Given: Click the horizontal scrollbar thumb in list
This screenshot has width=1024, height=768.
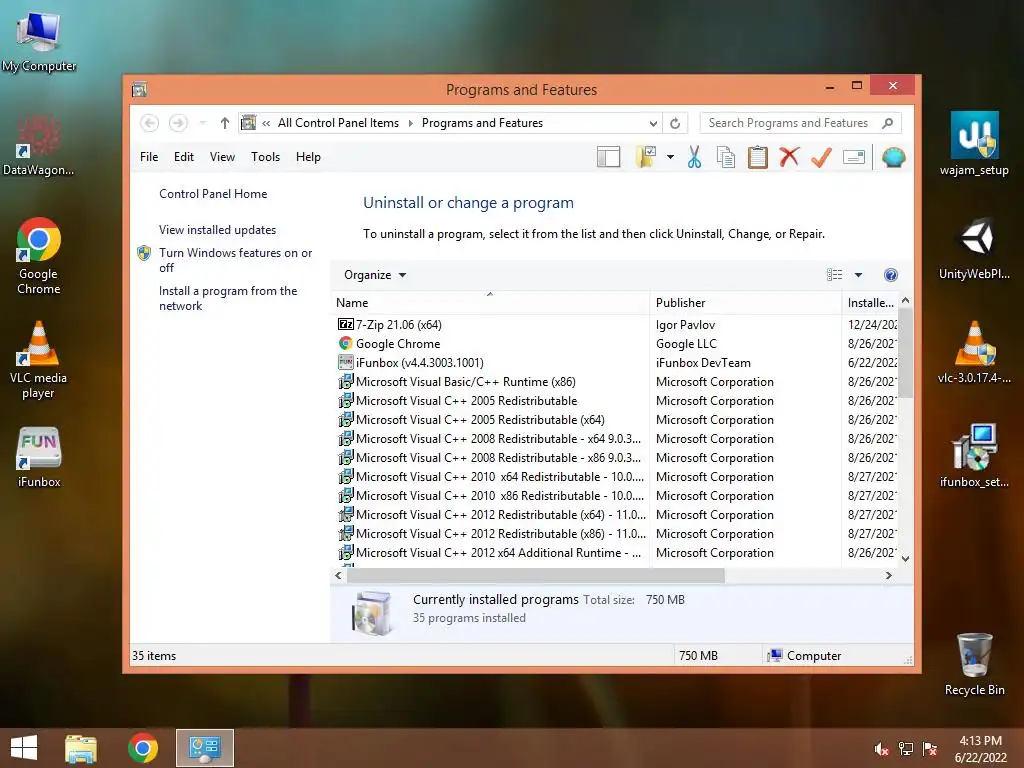Looking at the screenshot, I should (536, 575).
